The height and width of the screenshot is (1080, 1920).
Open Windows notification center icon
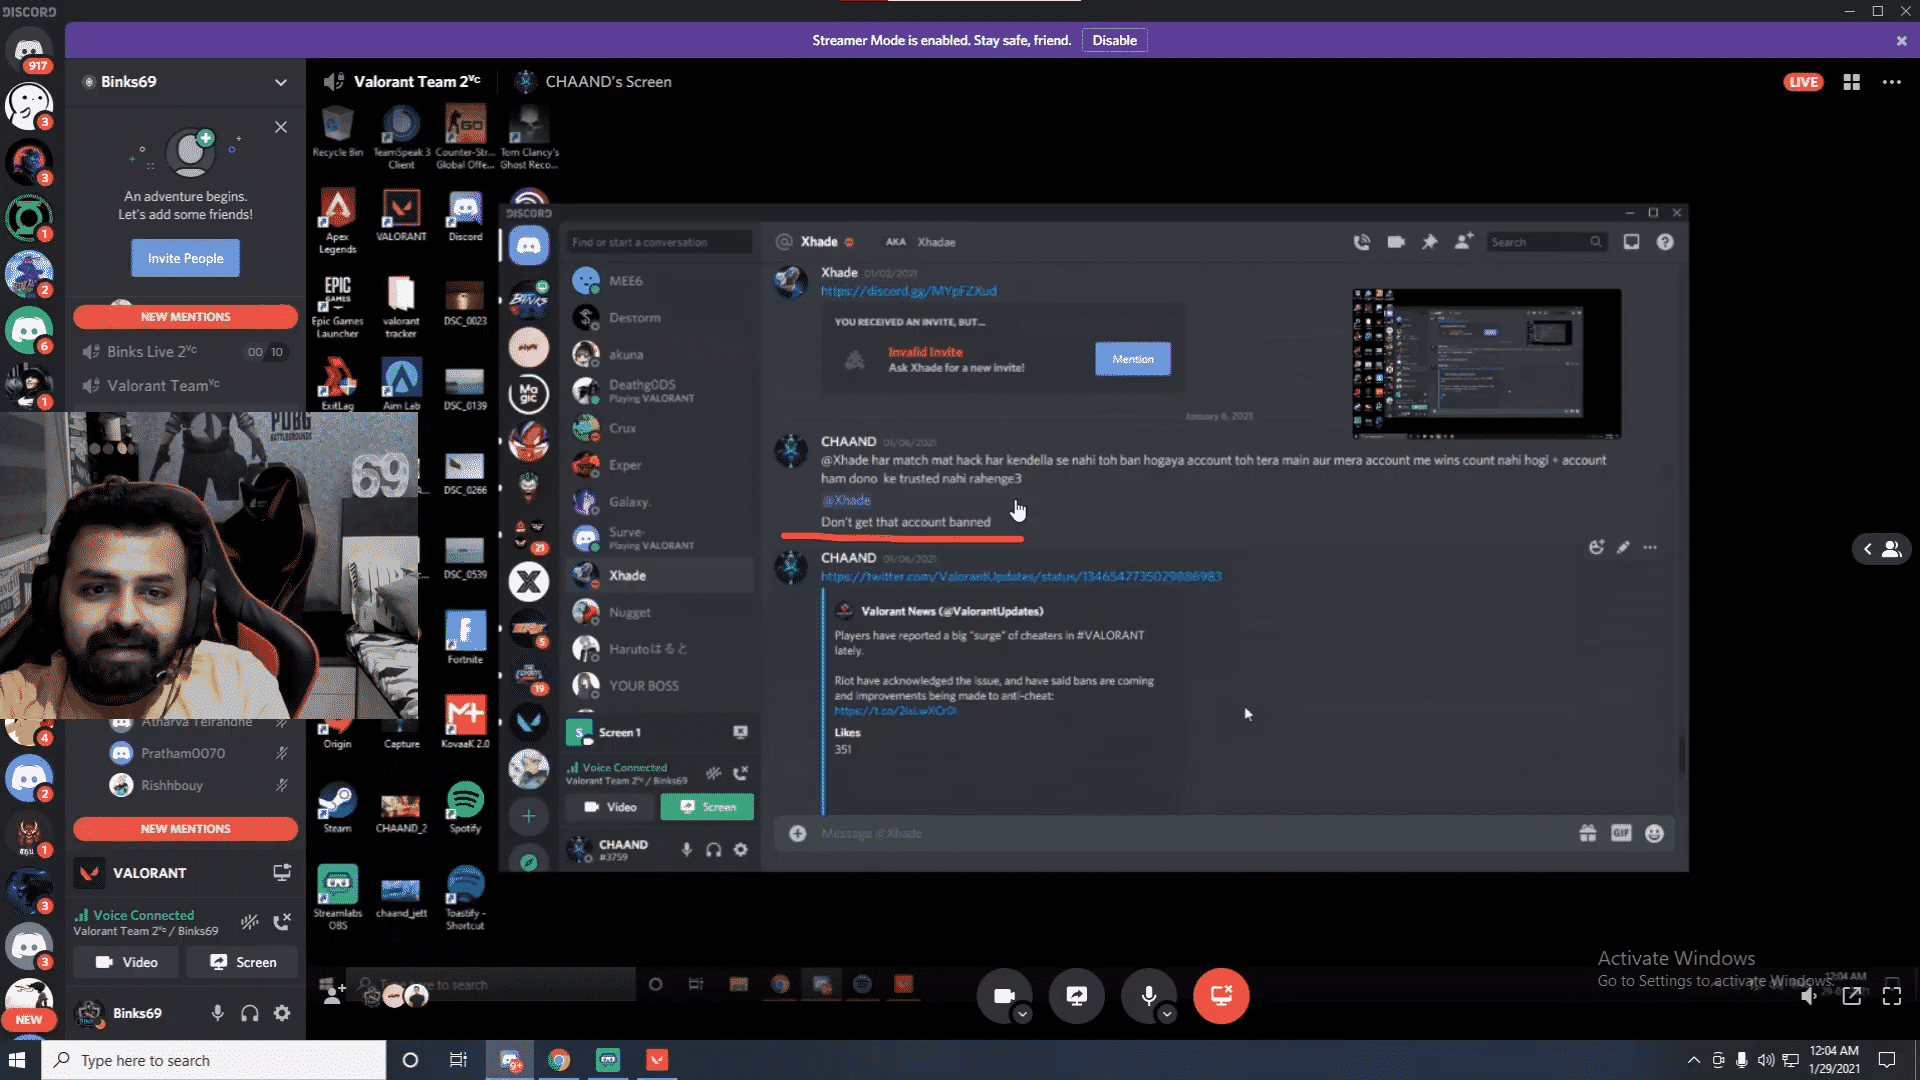1887,1060
